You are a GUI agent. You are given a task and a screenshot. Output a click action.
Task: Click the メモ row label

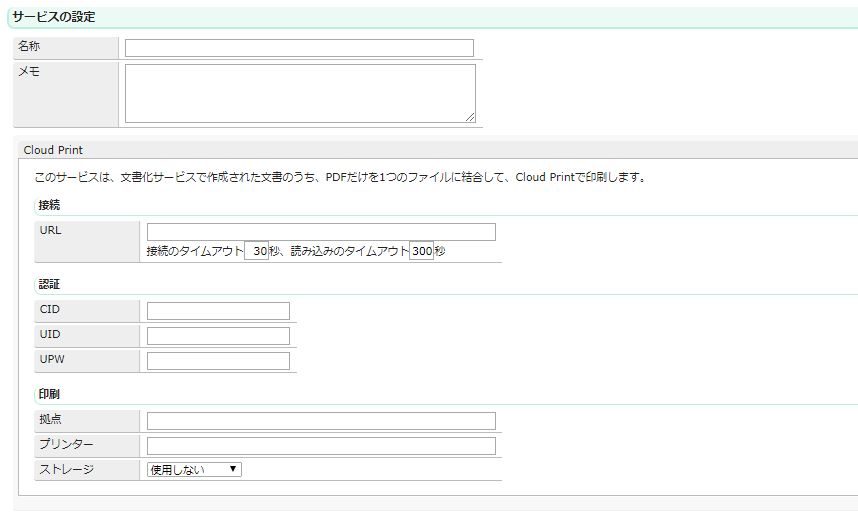29,72
